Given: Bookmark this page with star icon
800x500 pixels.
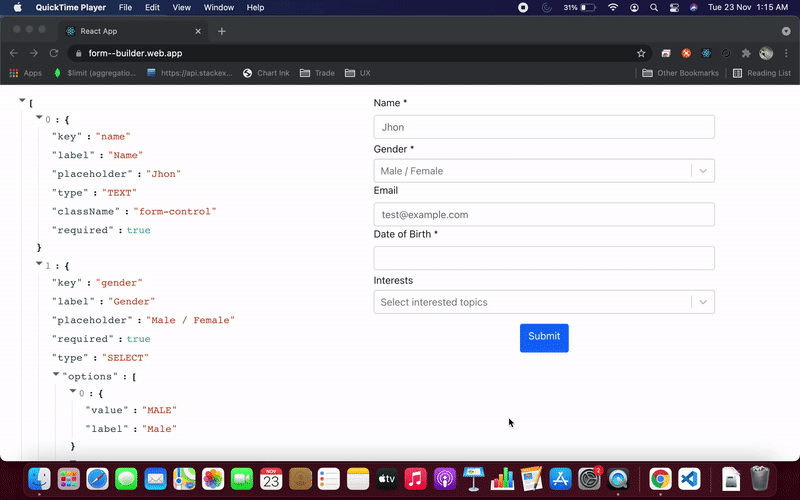Looking at the screenshot, I should (641, 53).
